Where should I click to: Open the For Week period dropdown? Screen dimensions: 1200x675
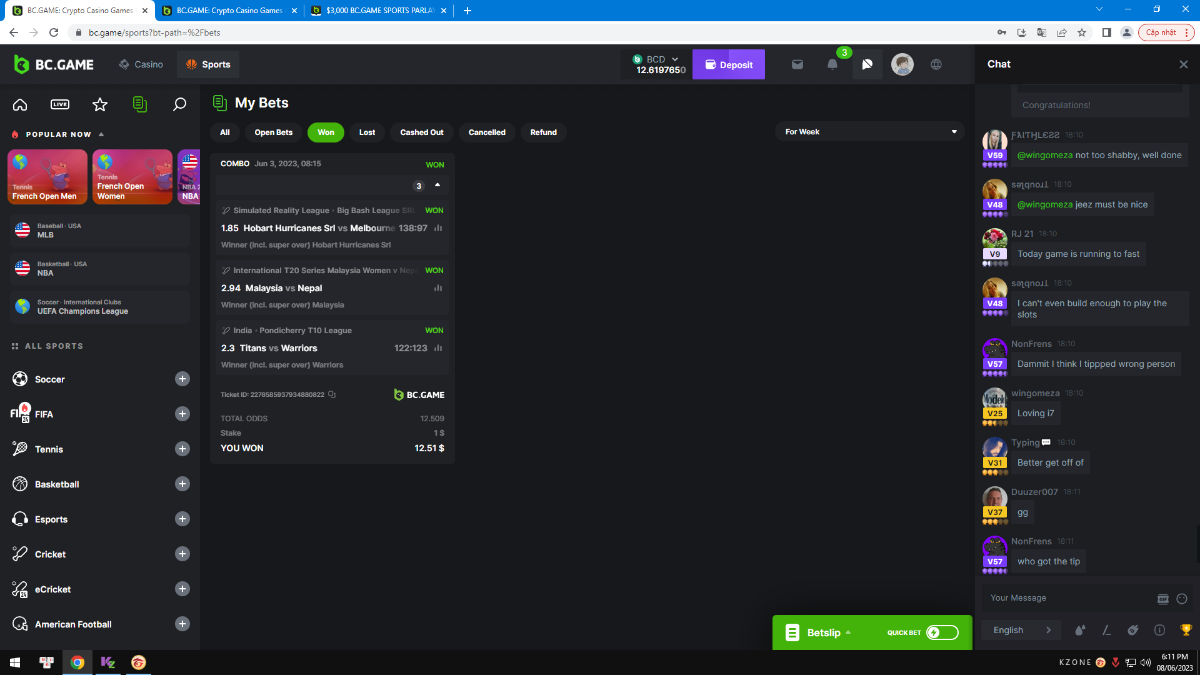click(870, 131)
